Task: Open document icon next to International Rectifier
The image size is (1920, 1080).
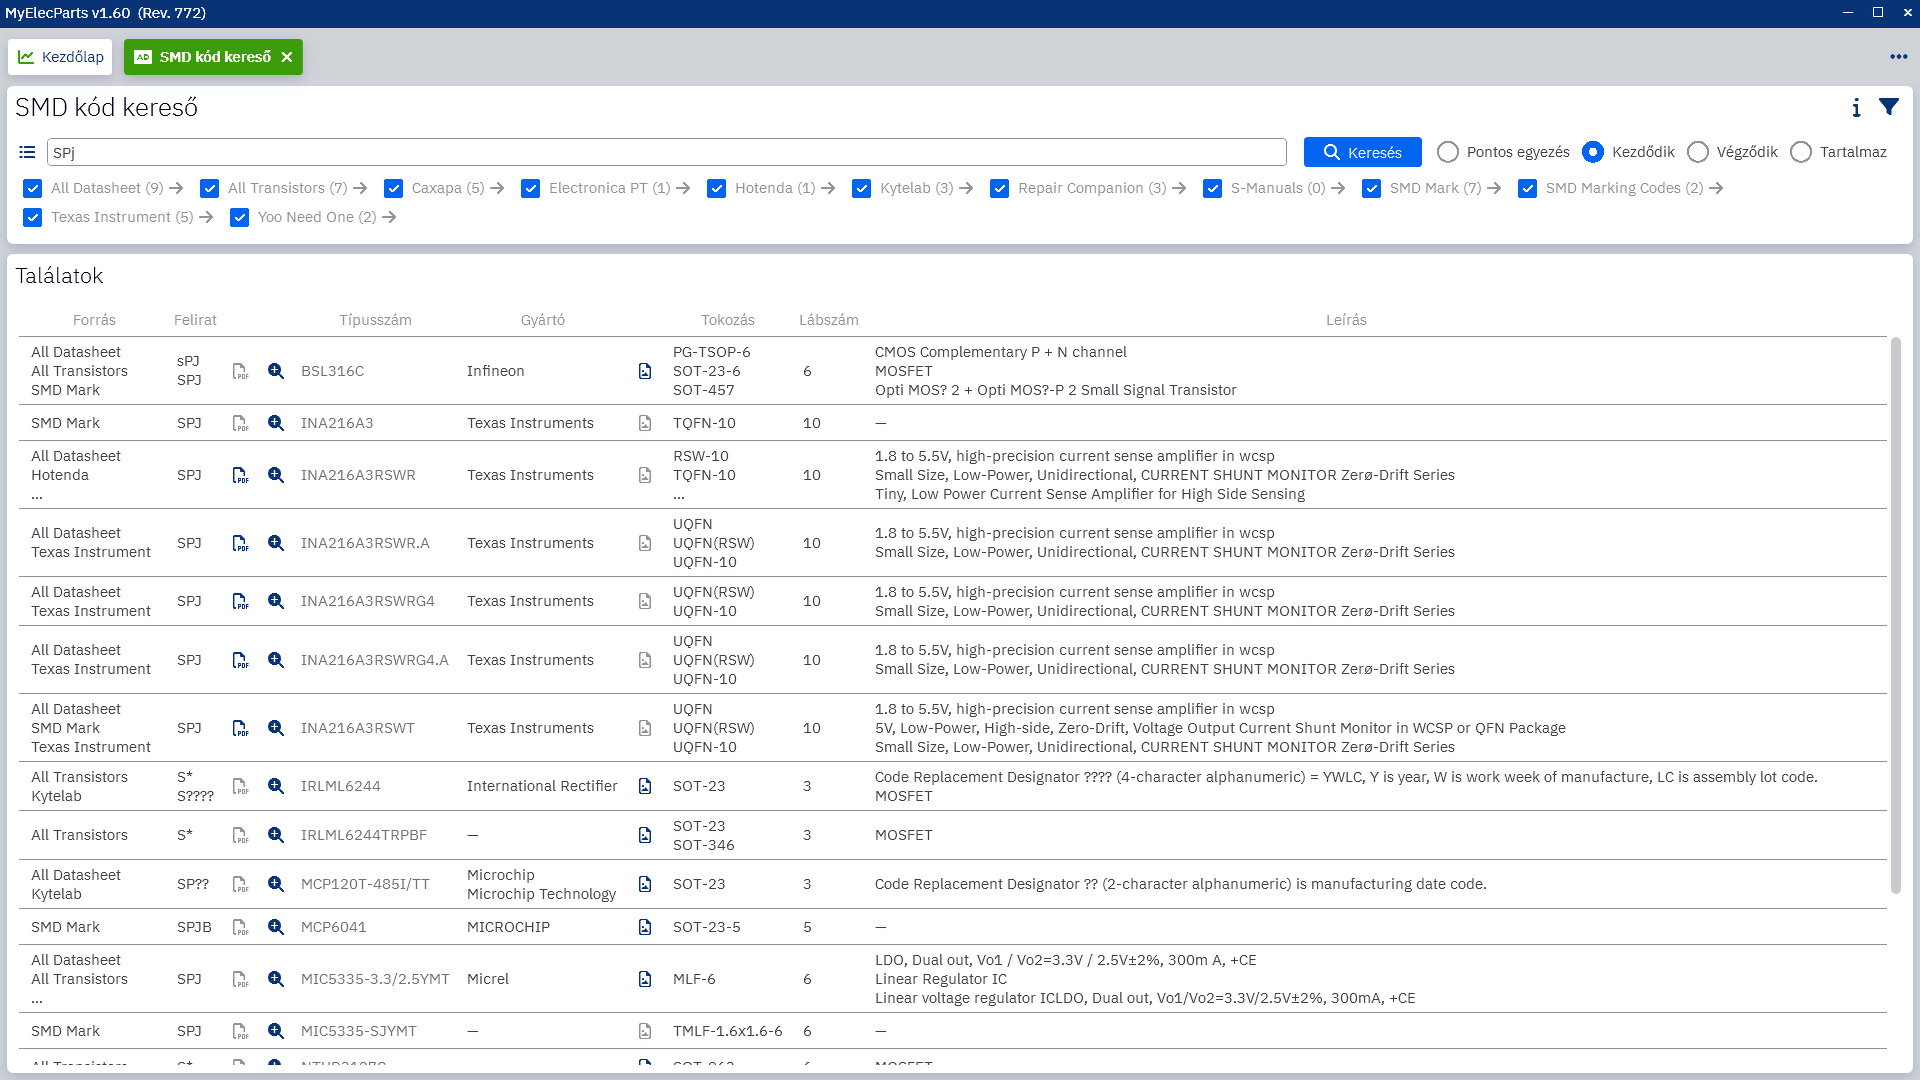Action: 645,786
